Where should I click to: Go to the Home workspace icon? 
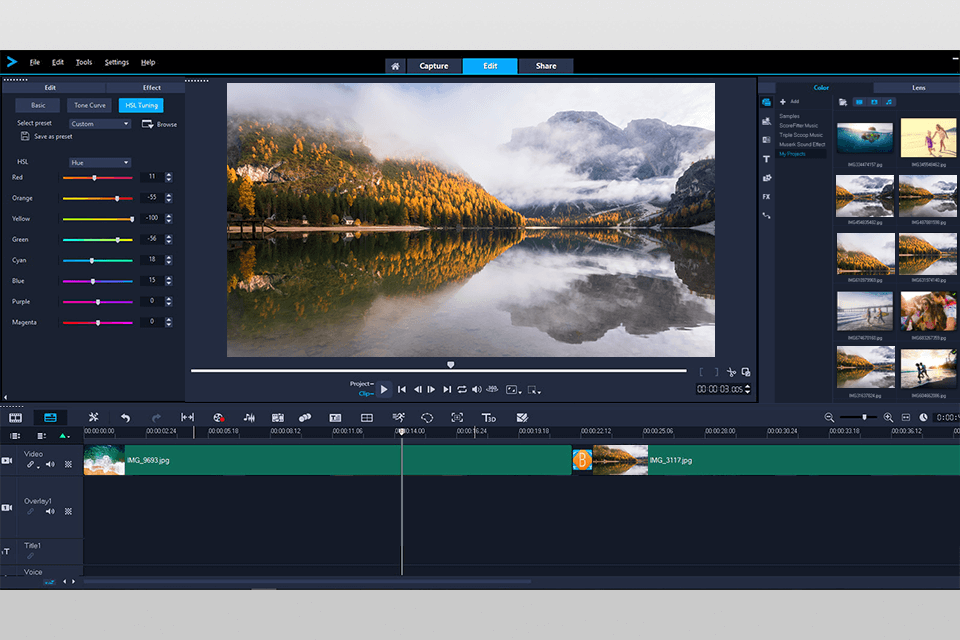pyautogui.click(x=396, y=66)
